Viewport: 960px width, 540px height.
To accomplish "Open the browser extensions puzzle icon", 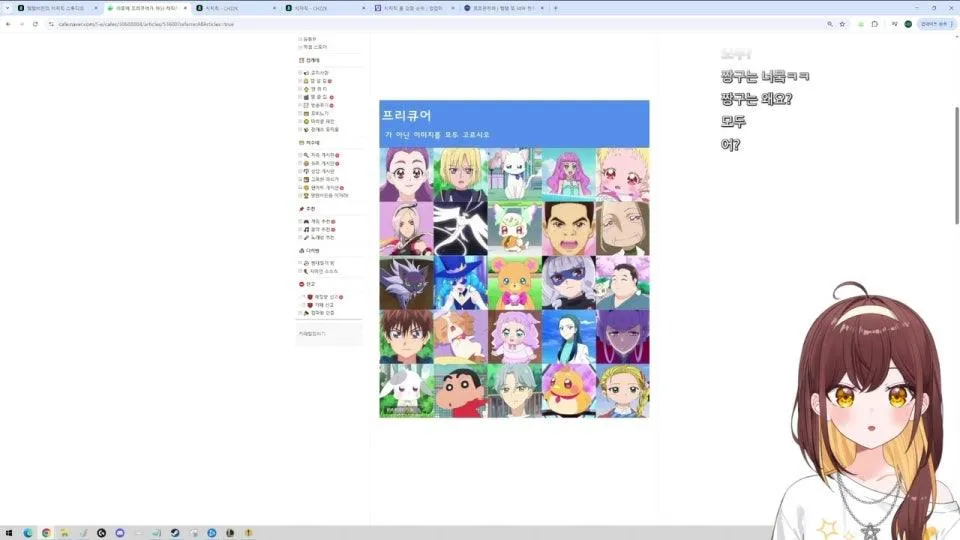I will (875, 24).
